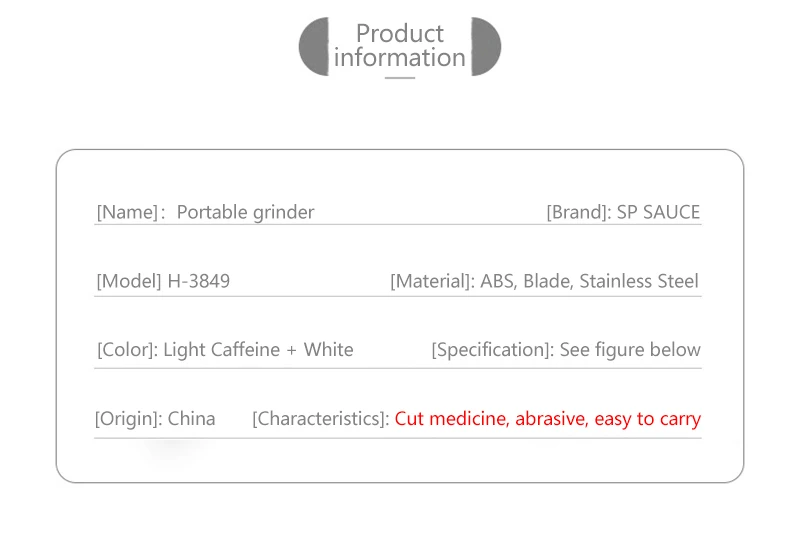
Task: Click the Product information heading
Action: click(399, 45)
